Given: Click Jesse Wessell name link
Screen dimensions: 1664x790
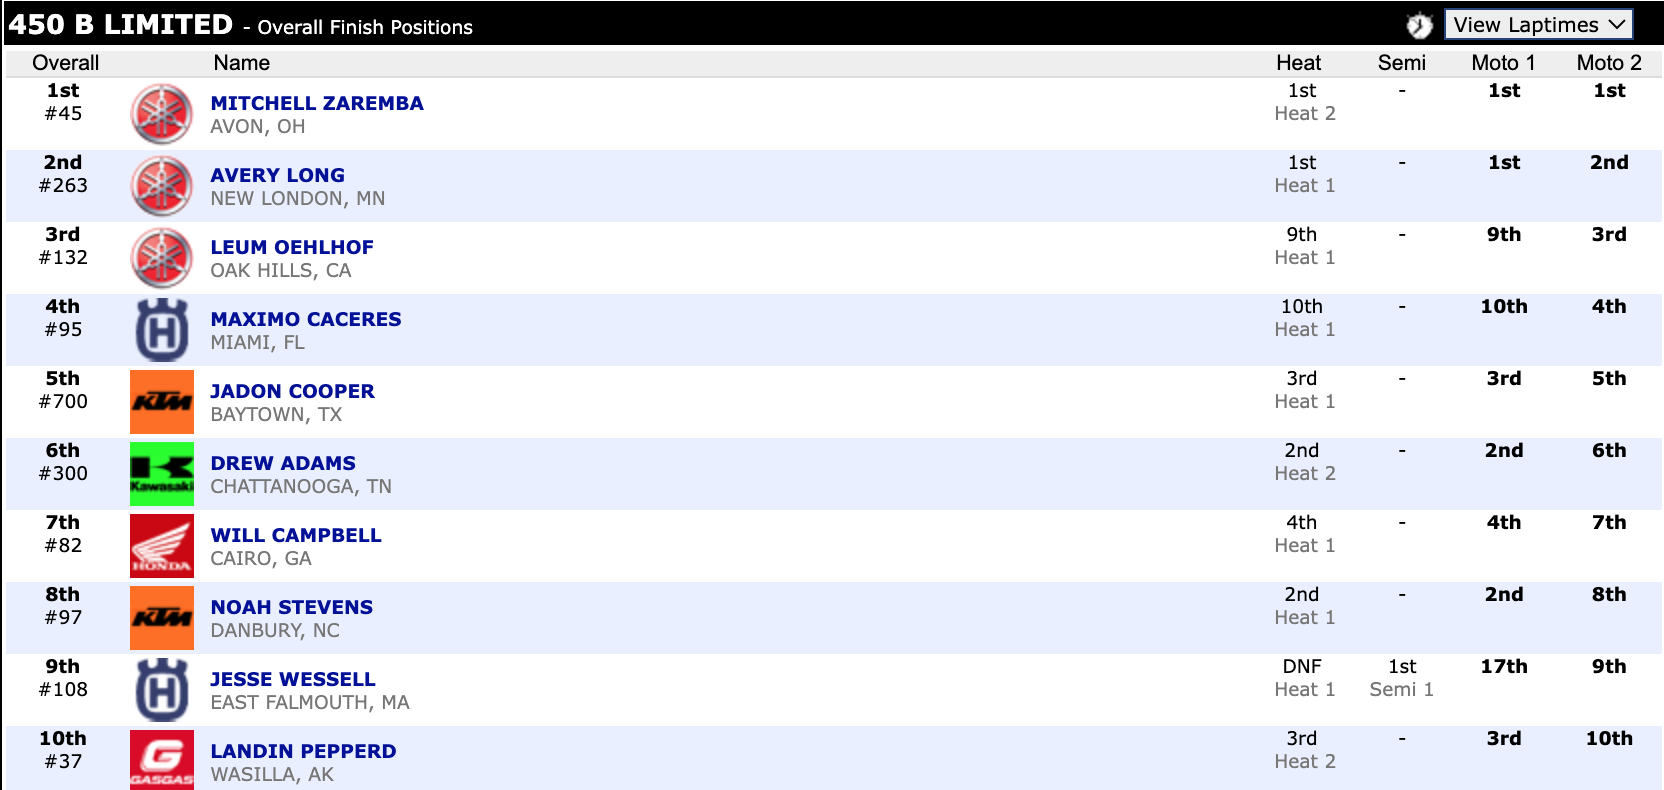Looking at the screenshot, I should coord(292,679).
